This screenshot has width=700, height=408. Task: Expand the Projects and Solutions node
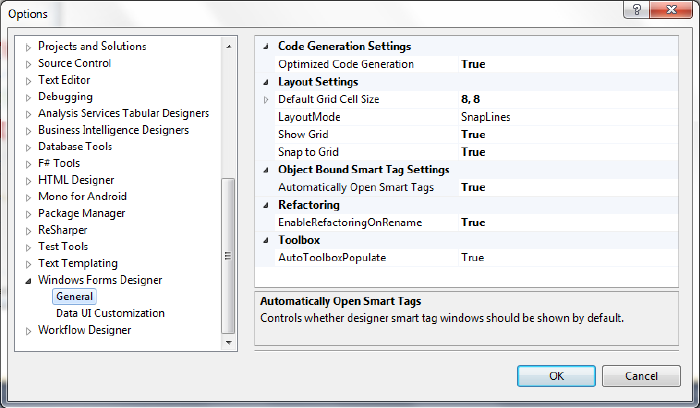28,47
